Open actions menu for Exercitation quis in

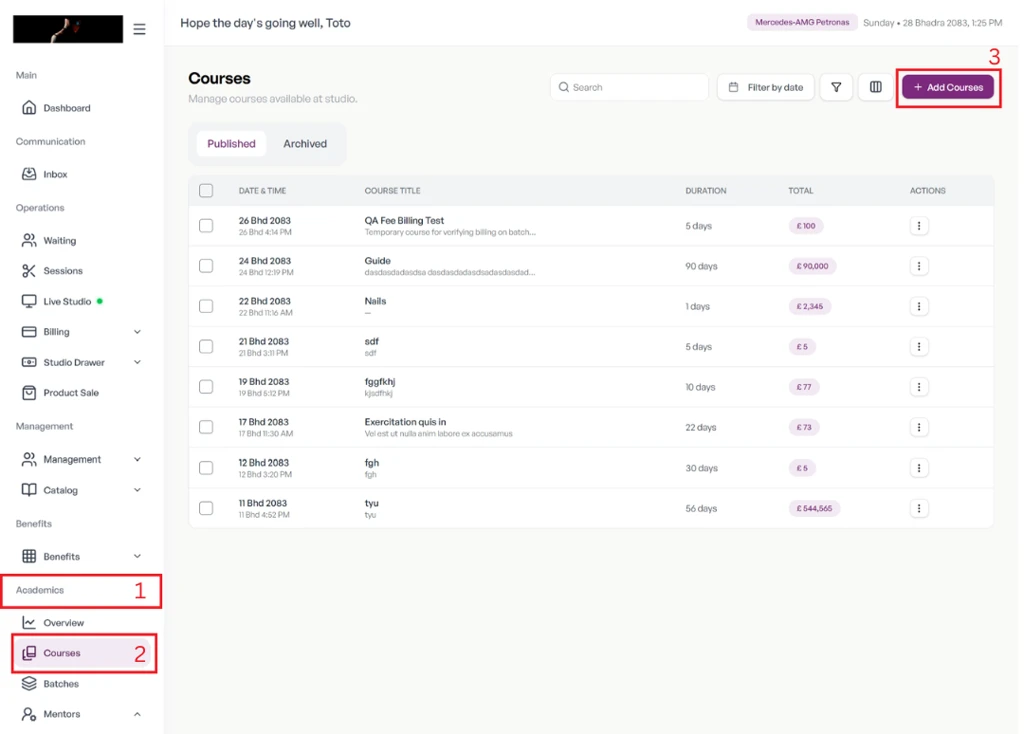919,427
